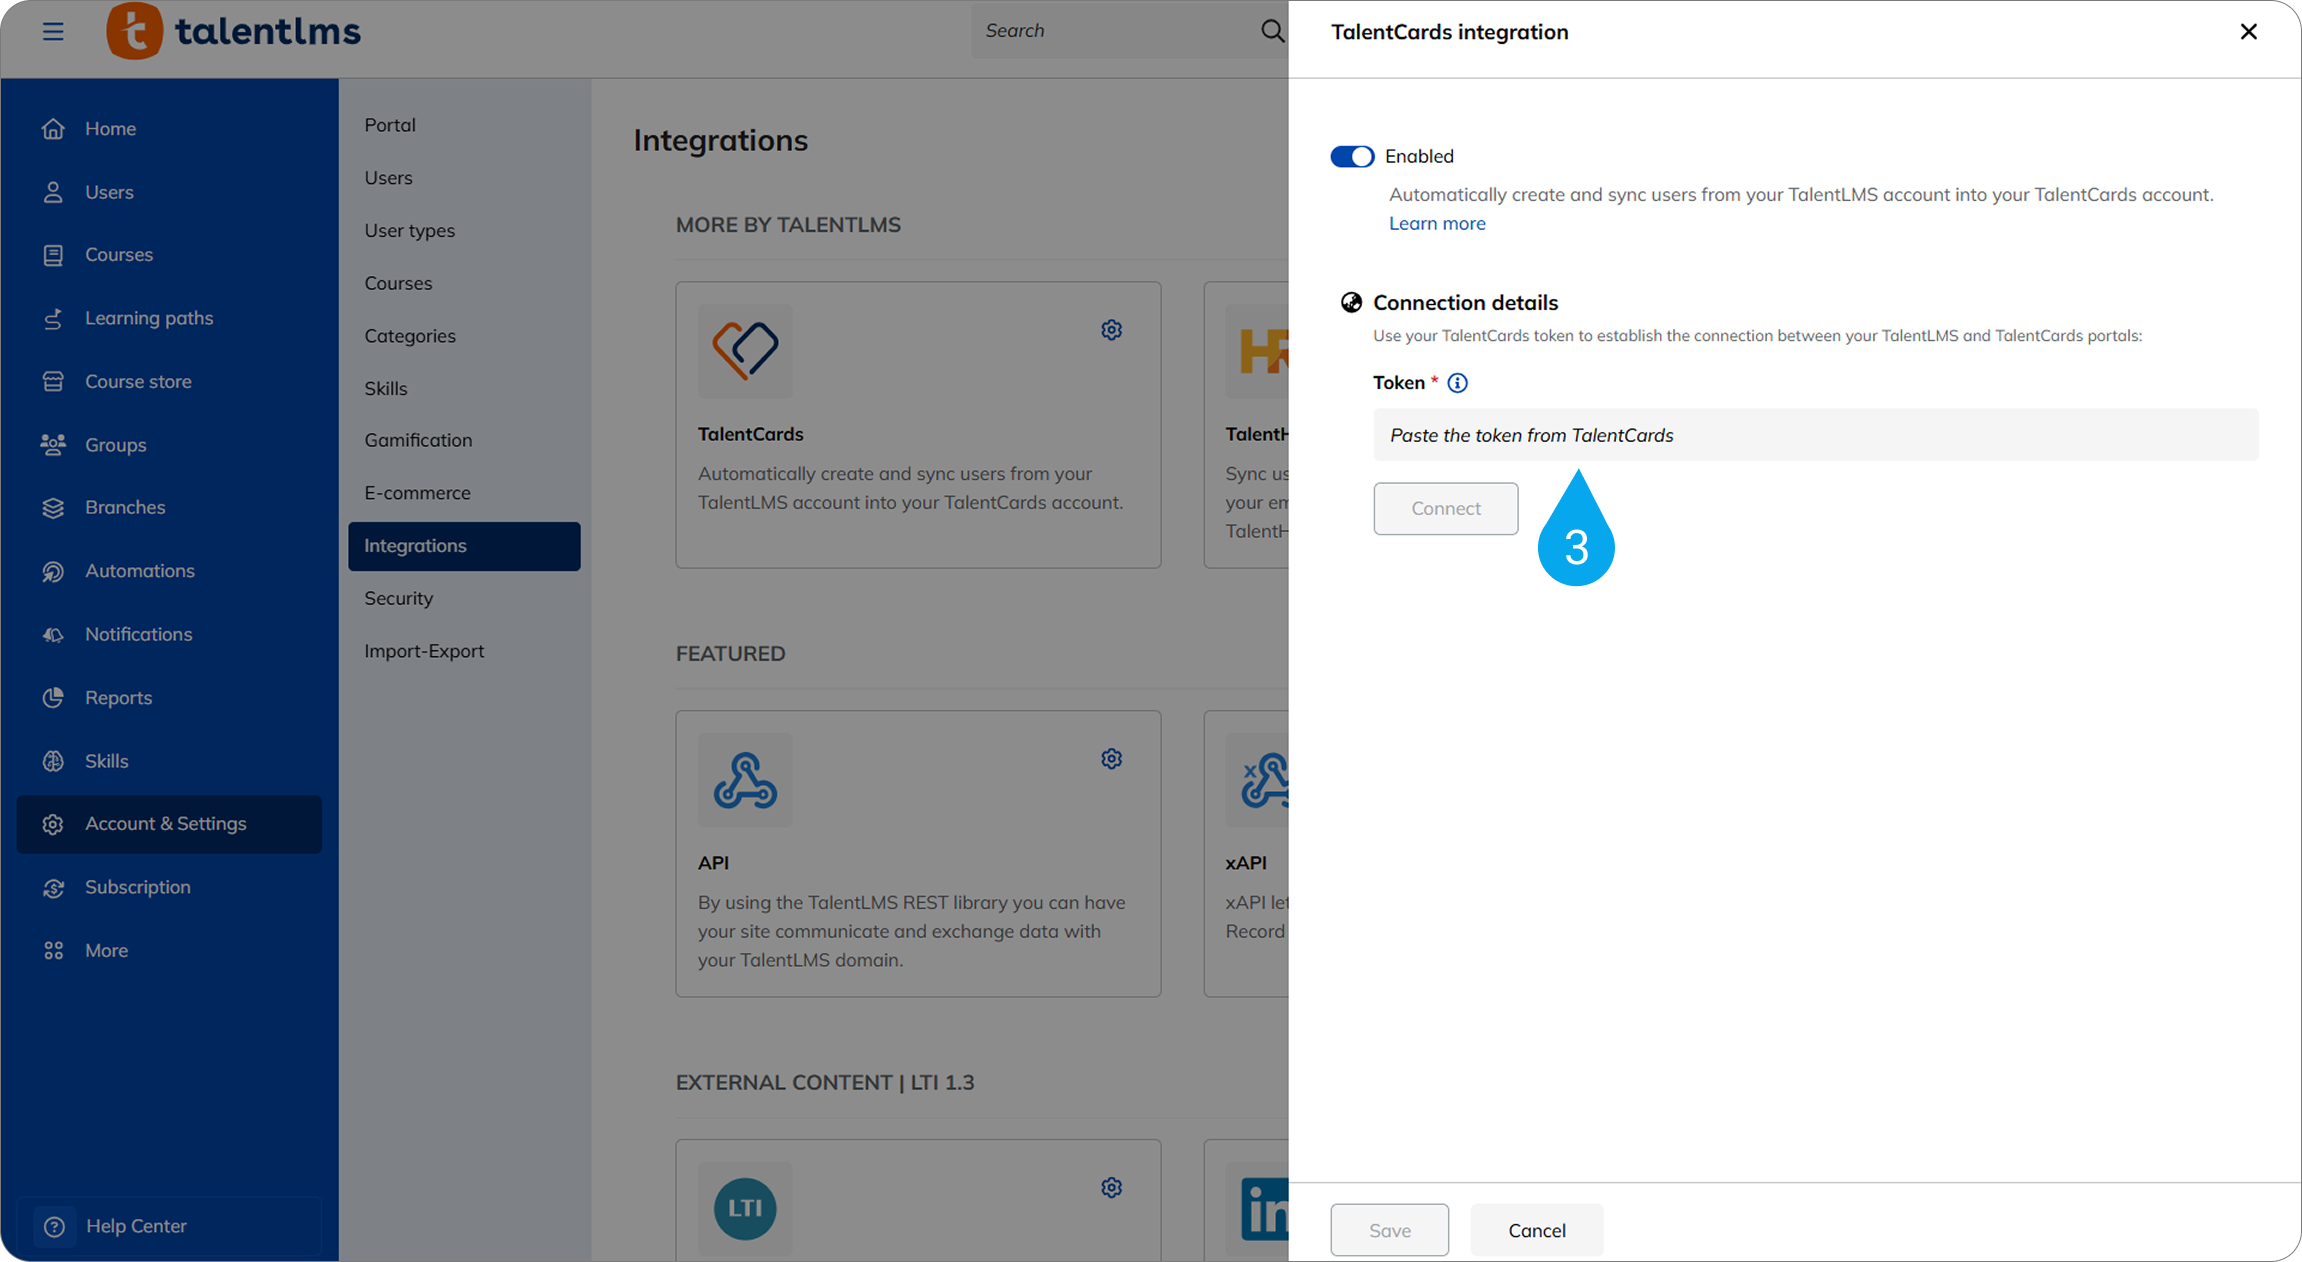This screenshot has width=2302, height=1262.
Task: Click the Branches layers icon
Action: pyautogui.click(x=53, y=508)
